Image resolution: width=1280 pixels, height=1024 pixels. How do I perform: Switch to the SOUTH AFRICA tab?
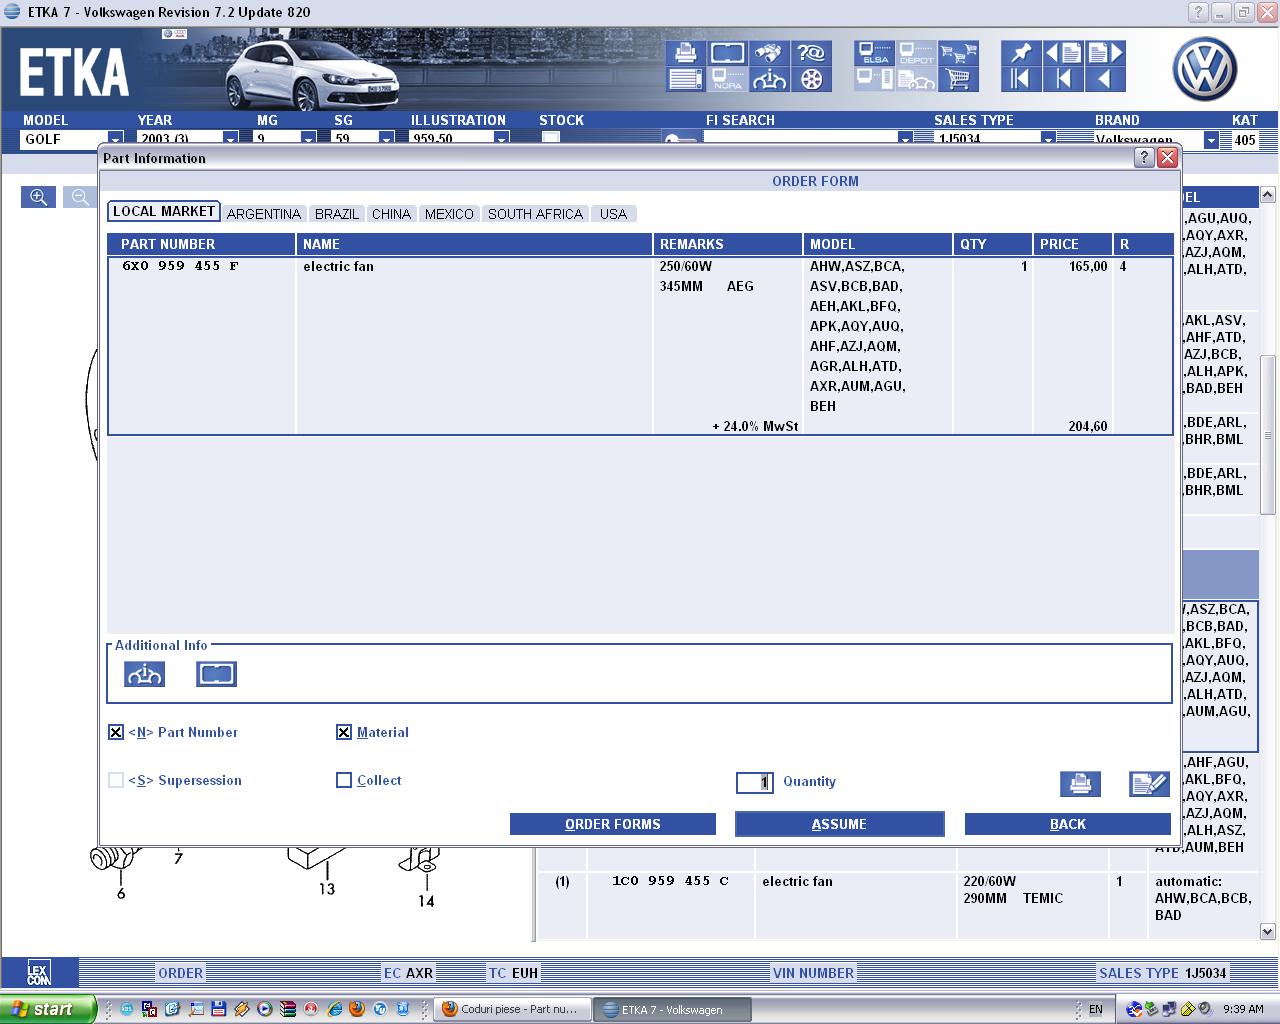click(535, 214)
